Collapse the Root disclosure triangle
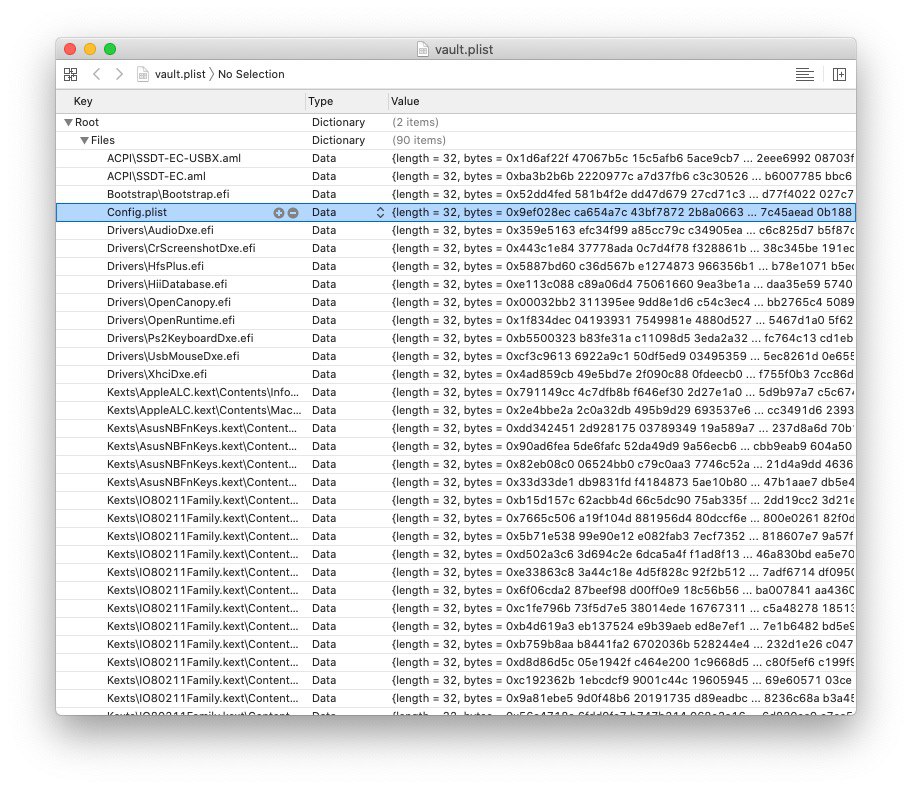The image size is (912, 789). 69,122
